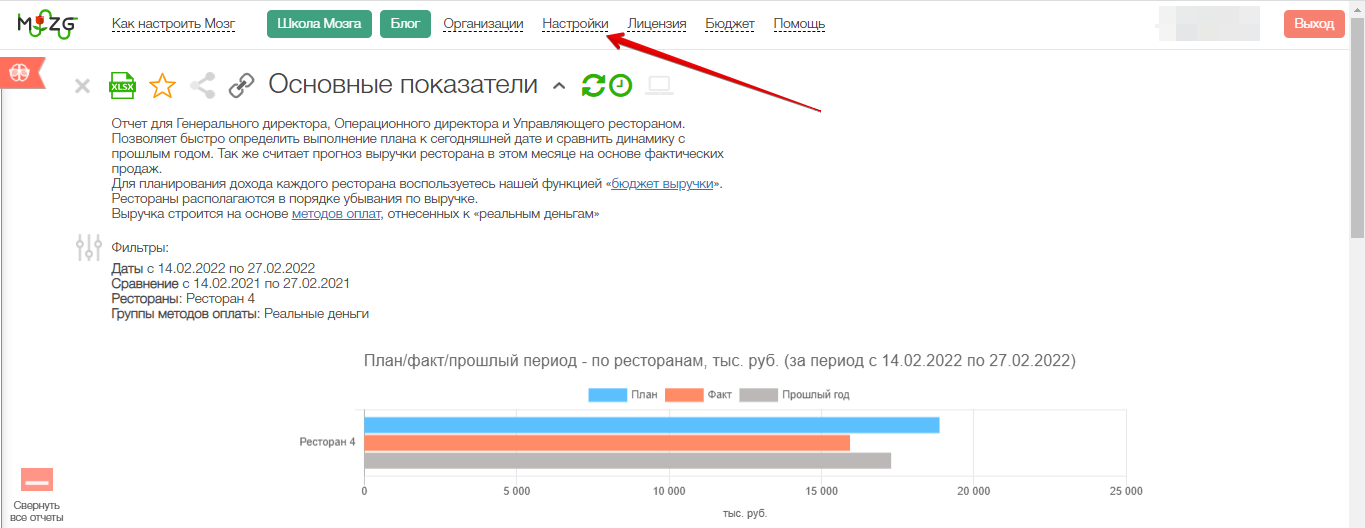This screenshot has height=528, width=1365.
Task: Open the Блог button
Action: [x=405, y=24]
